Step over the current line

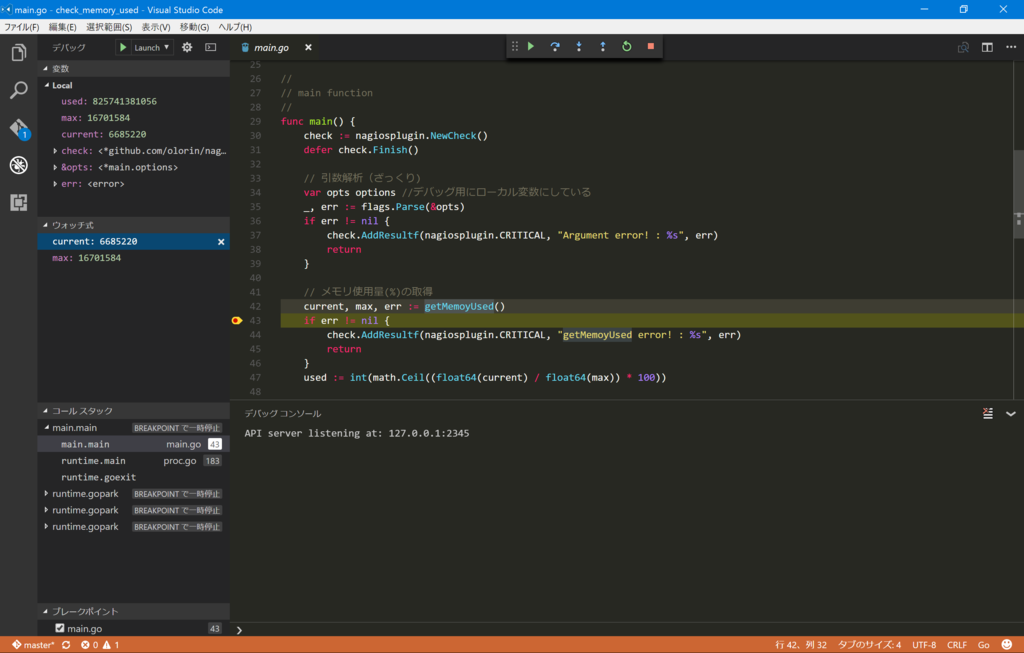555,46
